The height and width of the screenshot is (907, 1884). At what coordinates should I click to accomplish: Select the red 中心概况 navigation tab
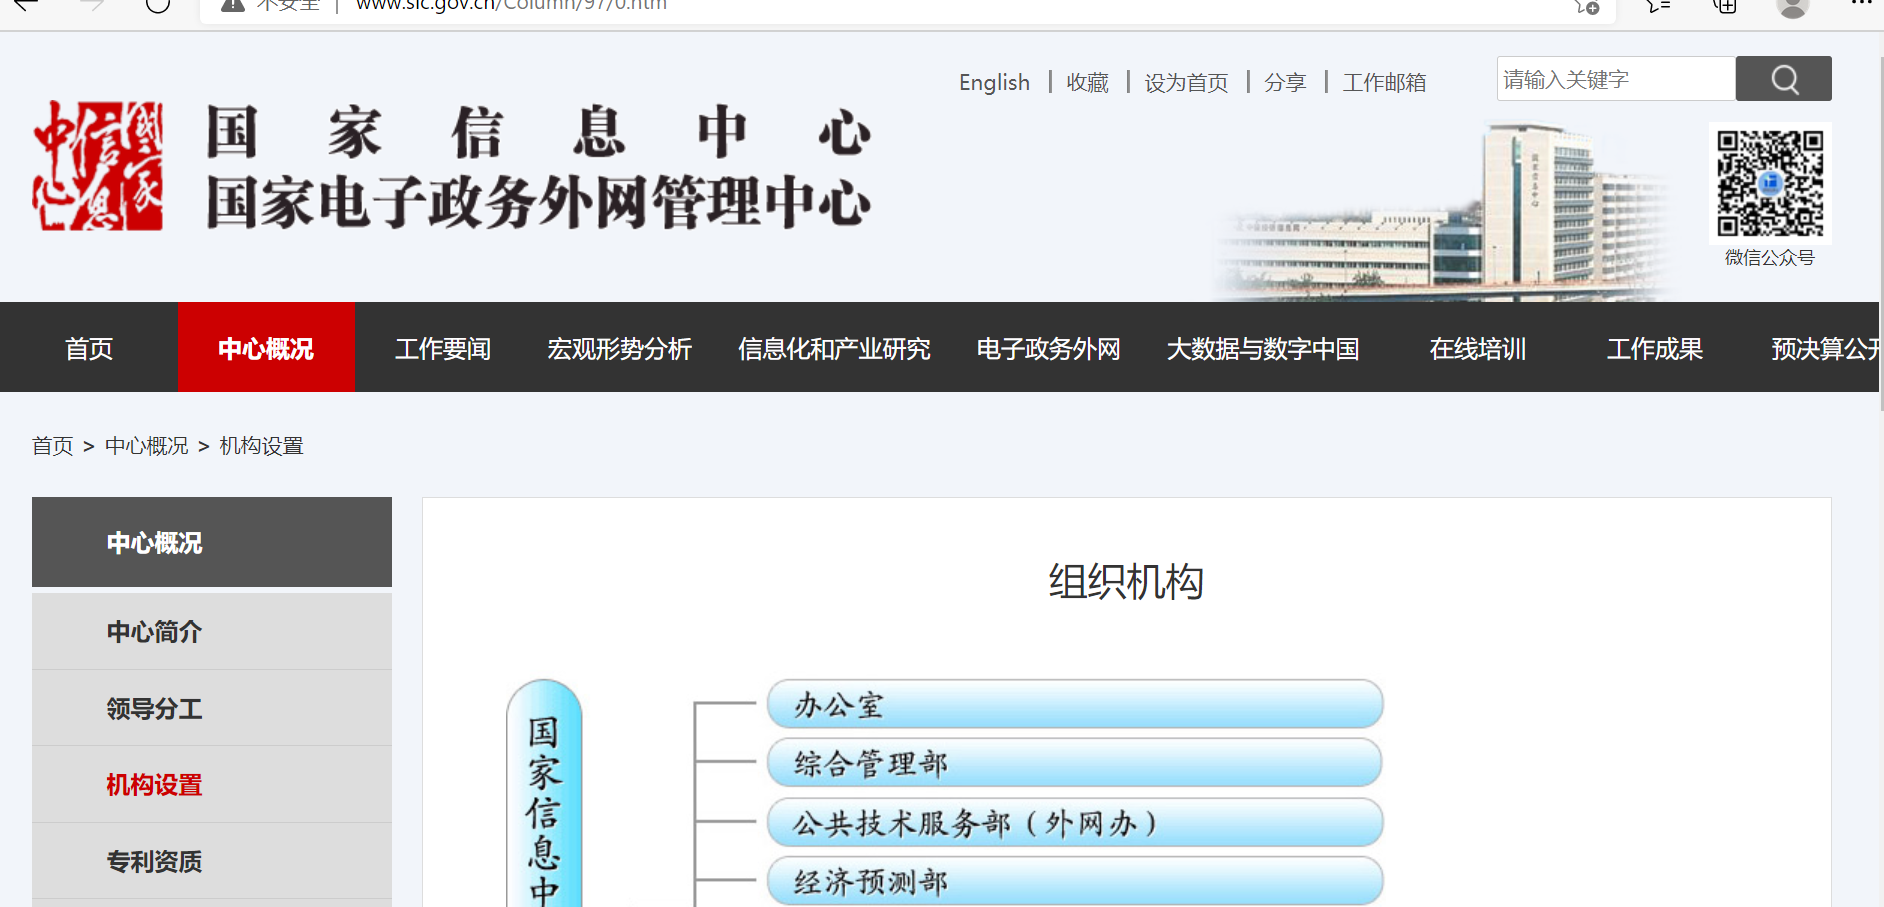266,348
